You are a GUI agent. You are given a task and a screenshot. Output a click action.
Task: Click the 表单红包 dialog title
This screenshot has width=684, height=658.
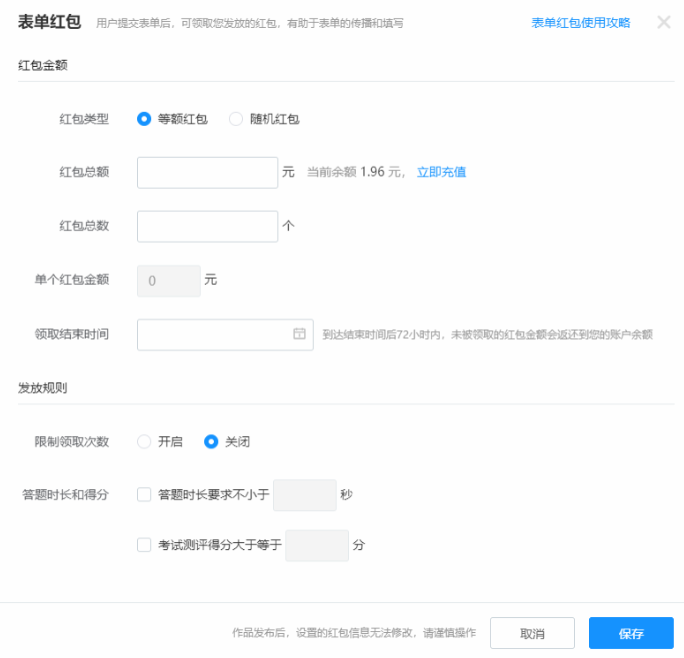pyautogui.click(x=49, y=22)
